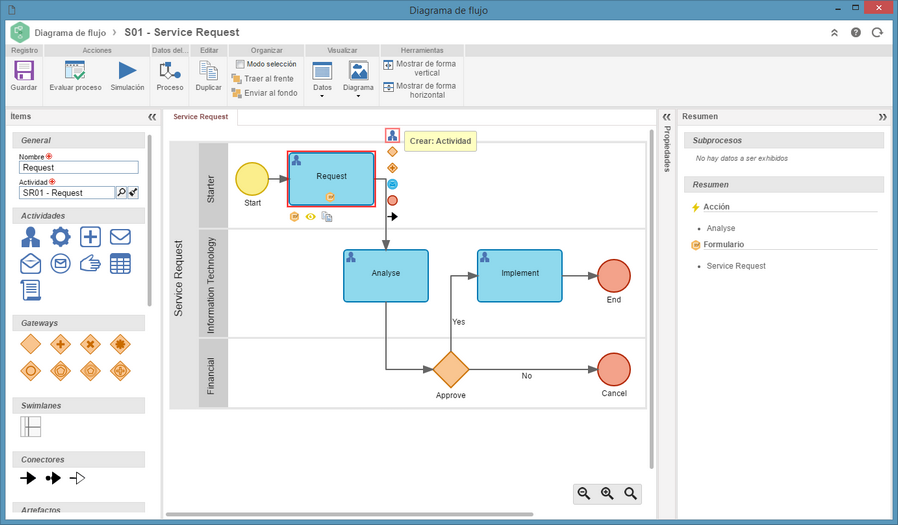The width and height of the screenshot is (898, 525).
Task: Choose Traer al frente
Action: [263, 78]
